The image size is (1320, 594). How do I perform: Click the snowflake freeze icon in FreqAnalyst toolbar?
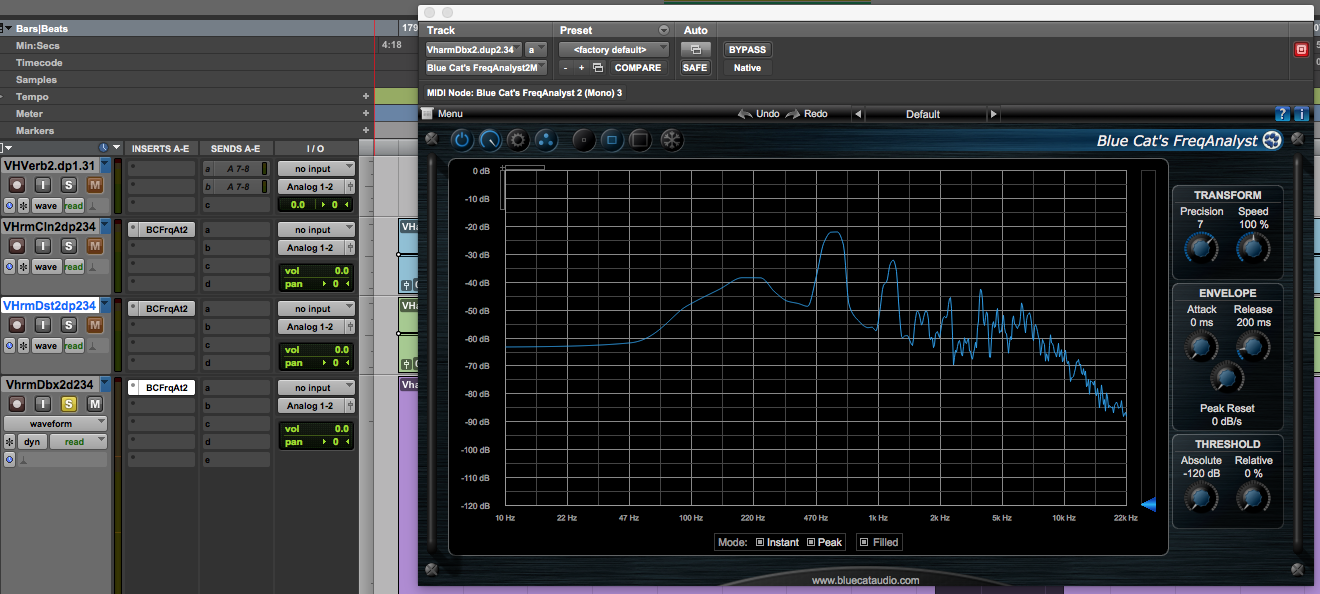[x=671, y=140]
